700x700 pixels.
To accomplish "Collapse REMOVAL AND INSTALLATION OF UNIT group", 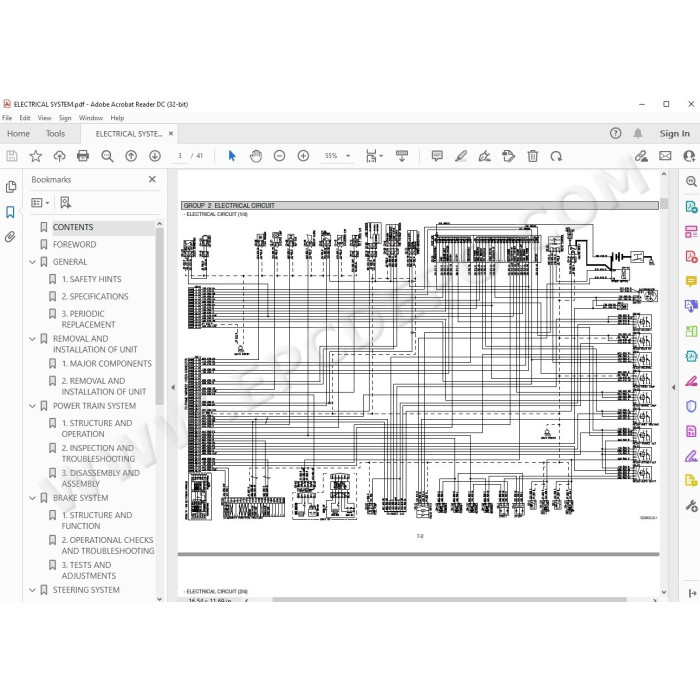I will coord(32,339).
